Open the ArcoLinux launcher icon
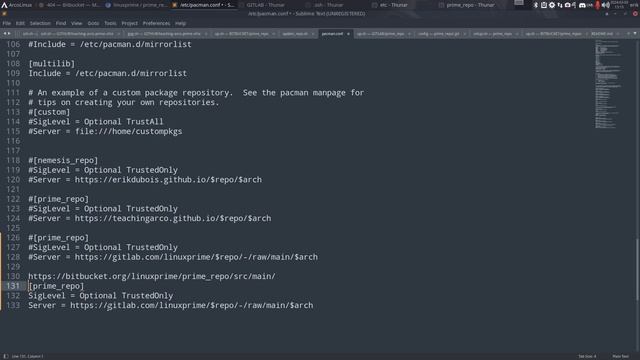 click(x=16, y=5)
